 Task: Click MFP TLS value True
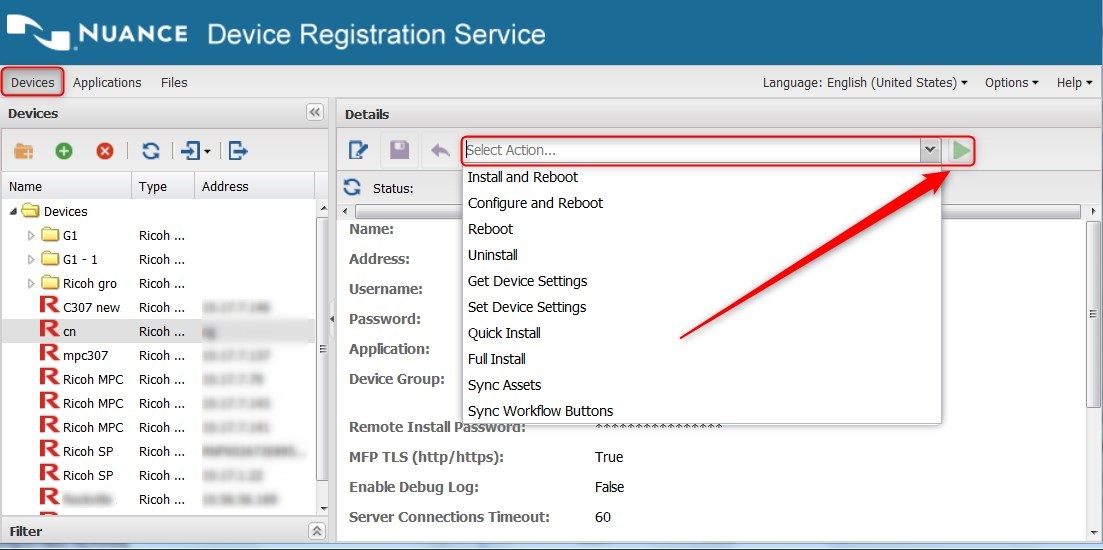tap(608, 457)
